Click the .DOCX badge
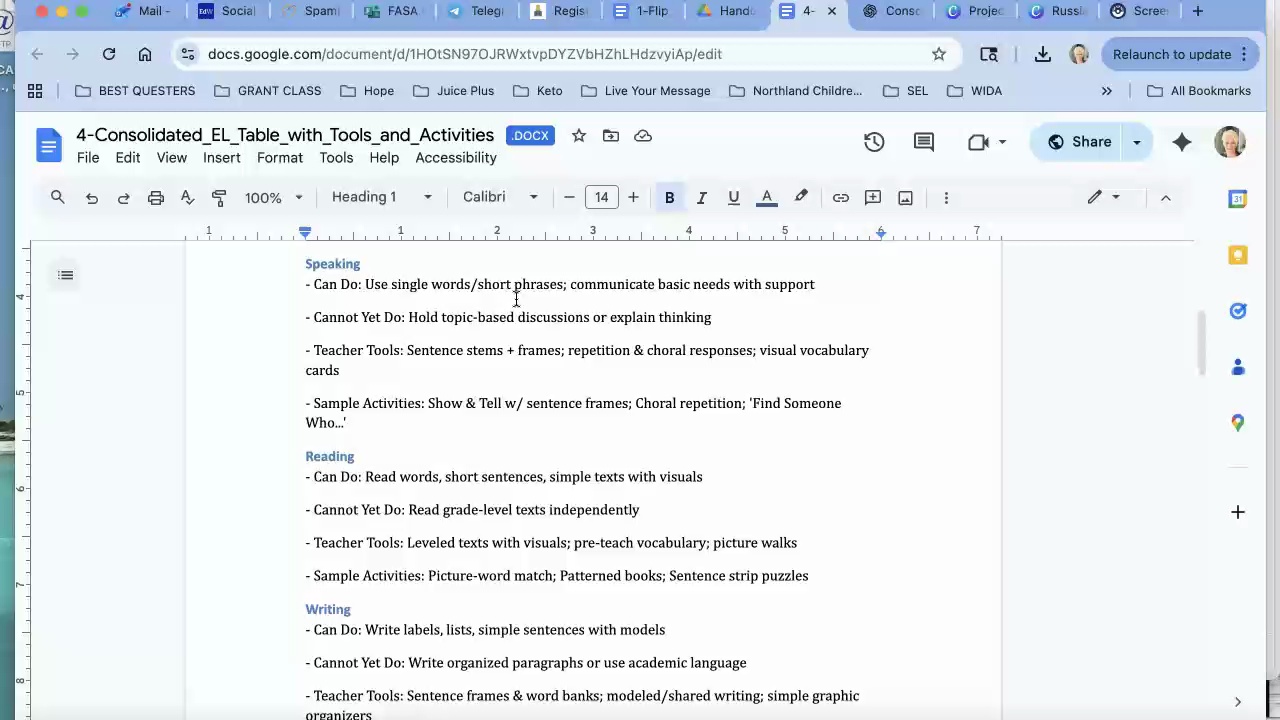Image resolution: width=1280 pixels, height=720 pixels. [x=531, y=136]
